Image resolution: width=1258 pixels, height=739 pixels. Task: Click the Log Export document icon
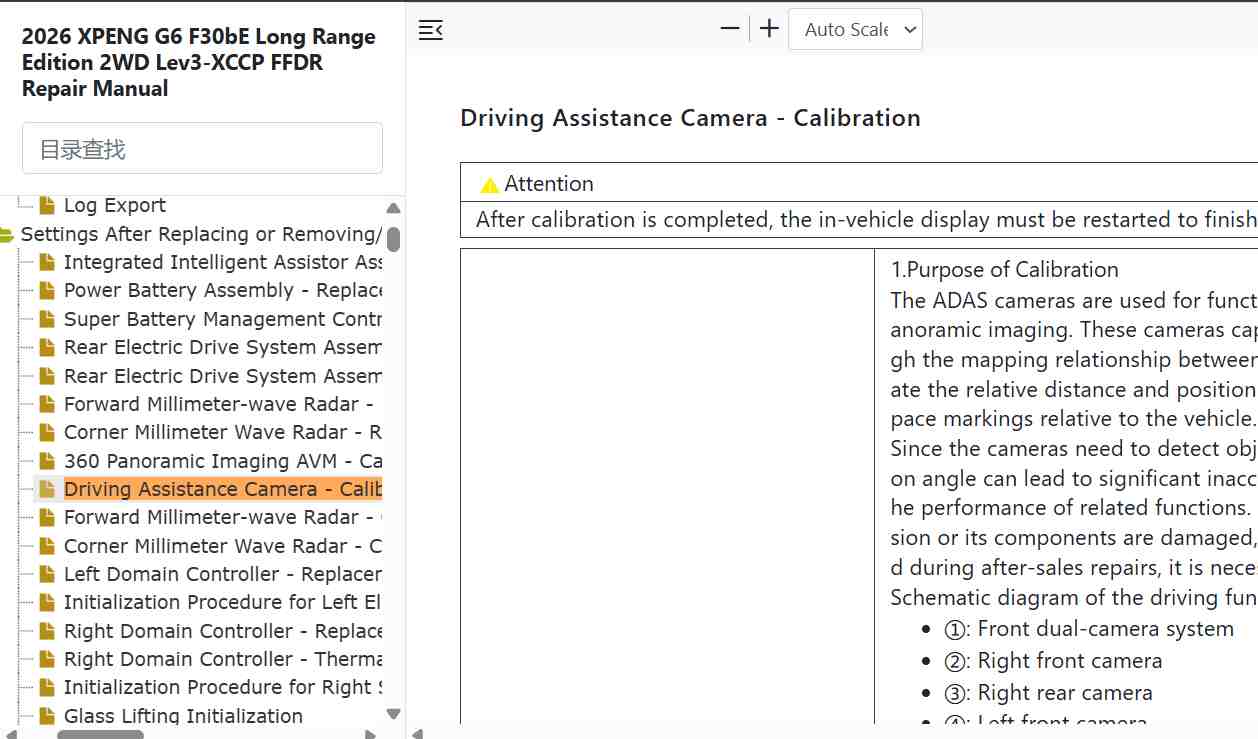[47, 205]
